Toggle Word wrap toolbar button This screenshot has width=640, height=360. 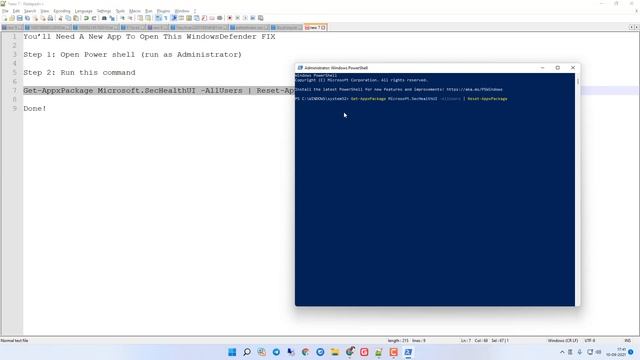pyautogui.click(x=158, y=18)
